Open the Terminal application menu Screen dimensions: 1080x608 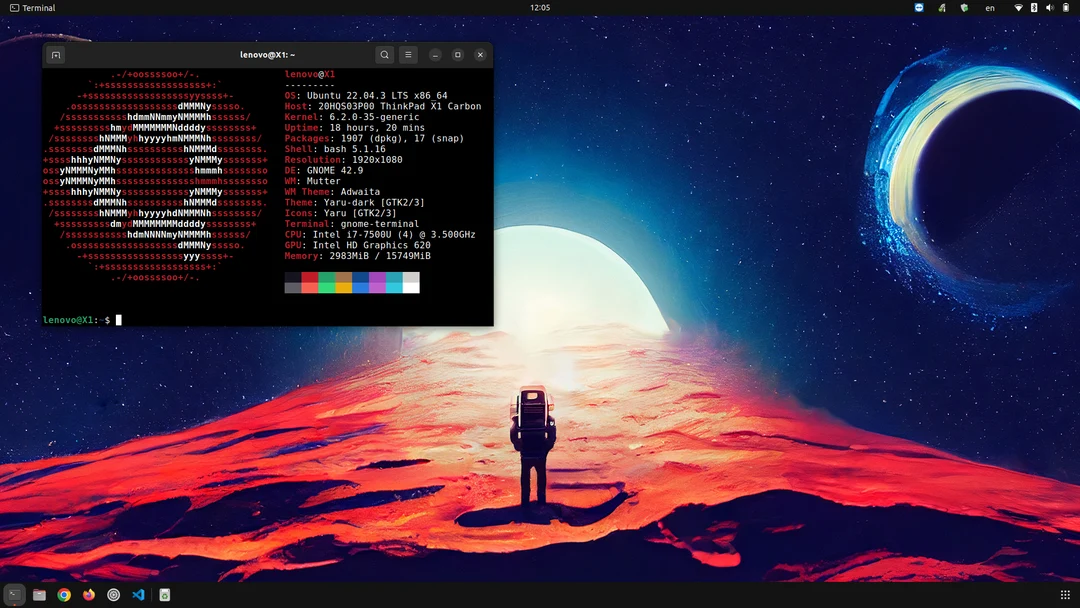(x=31, y=7)
